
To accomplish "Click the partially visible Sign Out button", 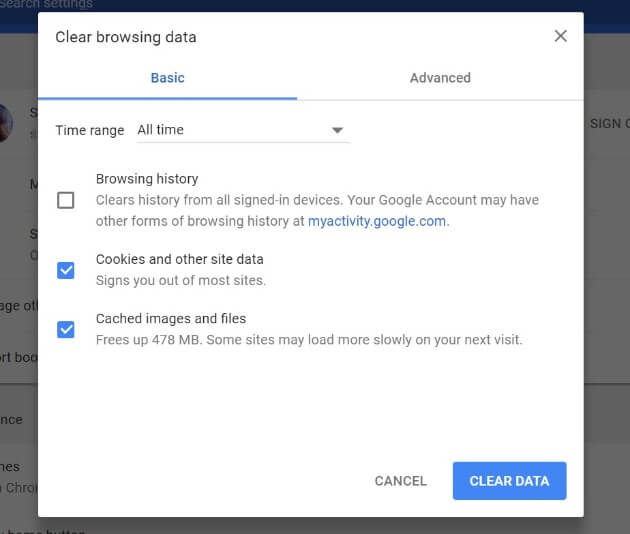I will pos(608,124).
